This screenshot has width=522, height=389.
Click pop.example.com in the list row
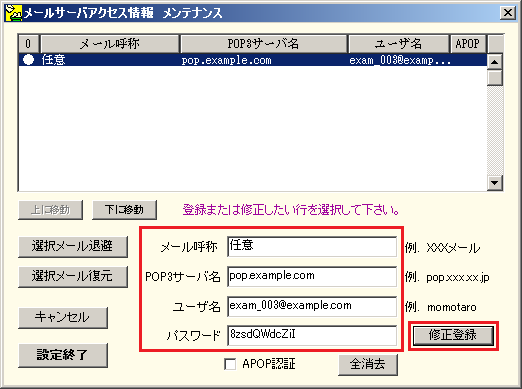(x=226, y=60)
